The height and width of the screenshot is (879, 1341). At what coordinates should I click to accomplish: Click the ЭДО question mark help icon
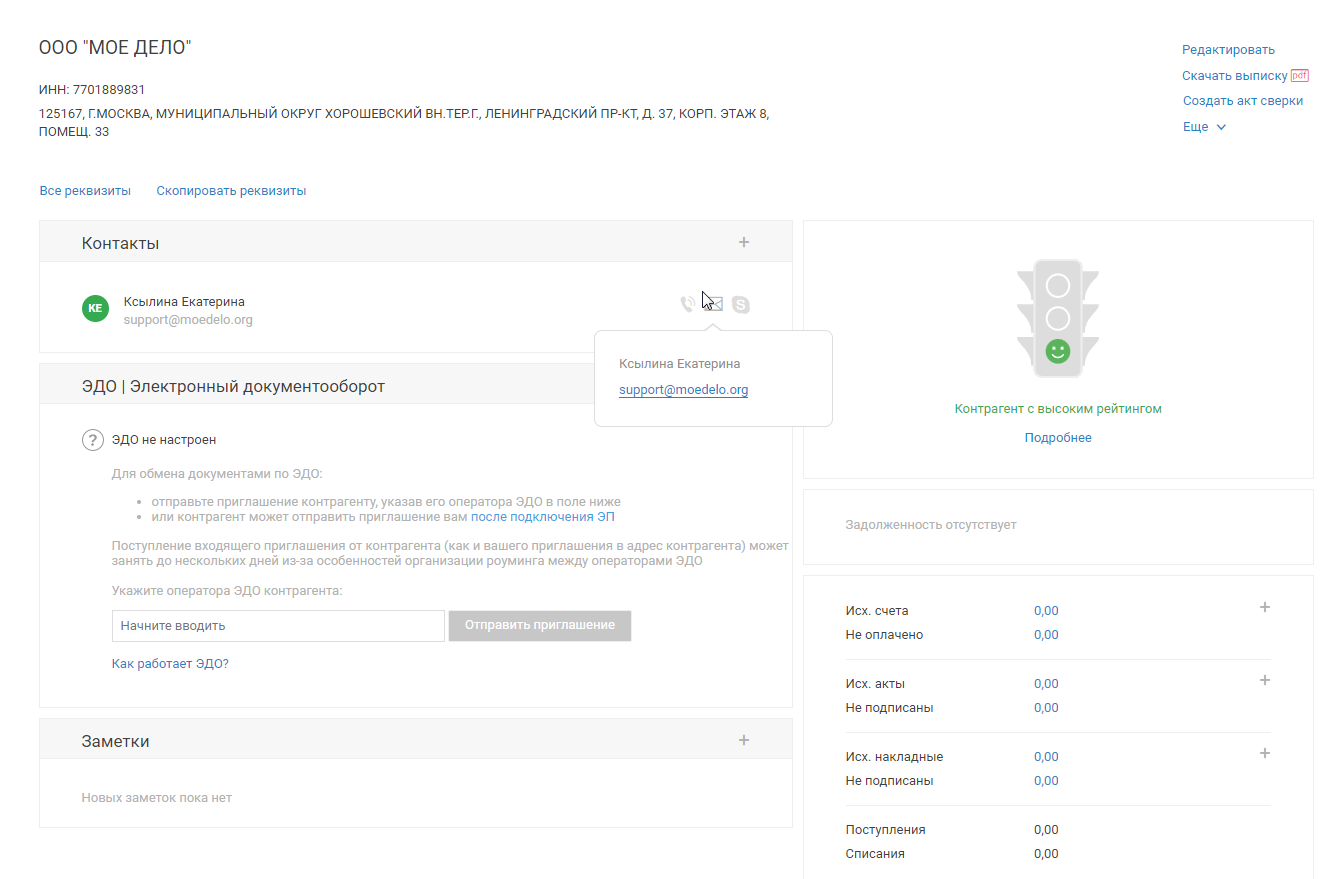click(93, 440)
